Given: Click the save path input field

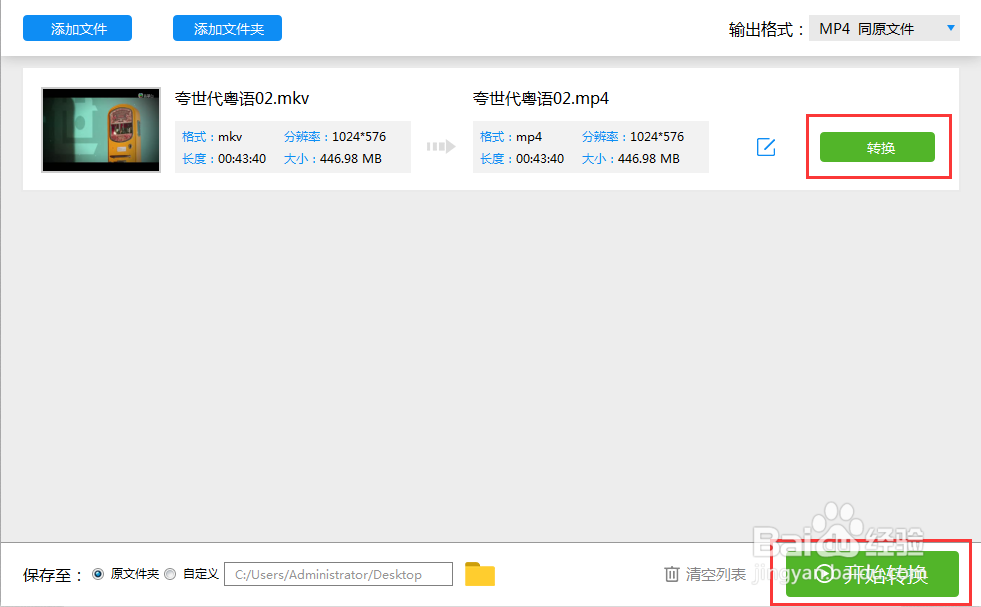Looking at the screenshot, I should point(337,574).
